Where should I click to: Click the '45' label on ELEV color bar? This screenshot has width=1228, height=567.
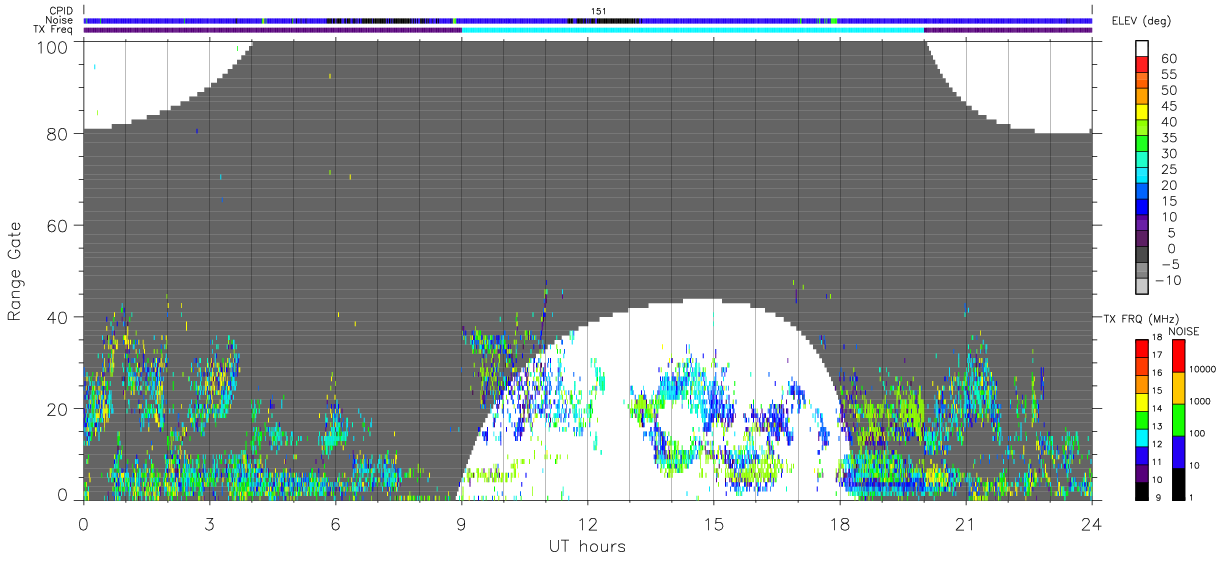point(1170,107)
